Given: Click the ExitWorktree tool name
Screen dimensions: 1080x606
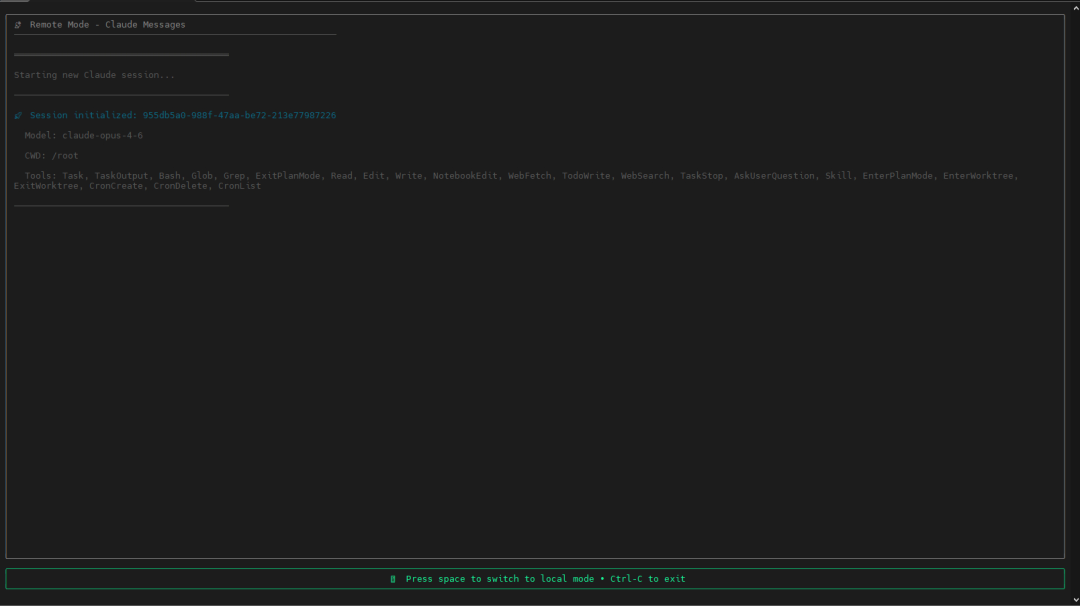Looking at the screenshot, I should [x=46, y=186].
